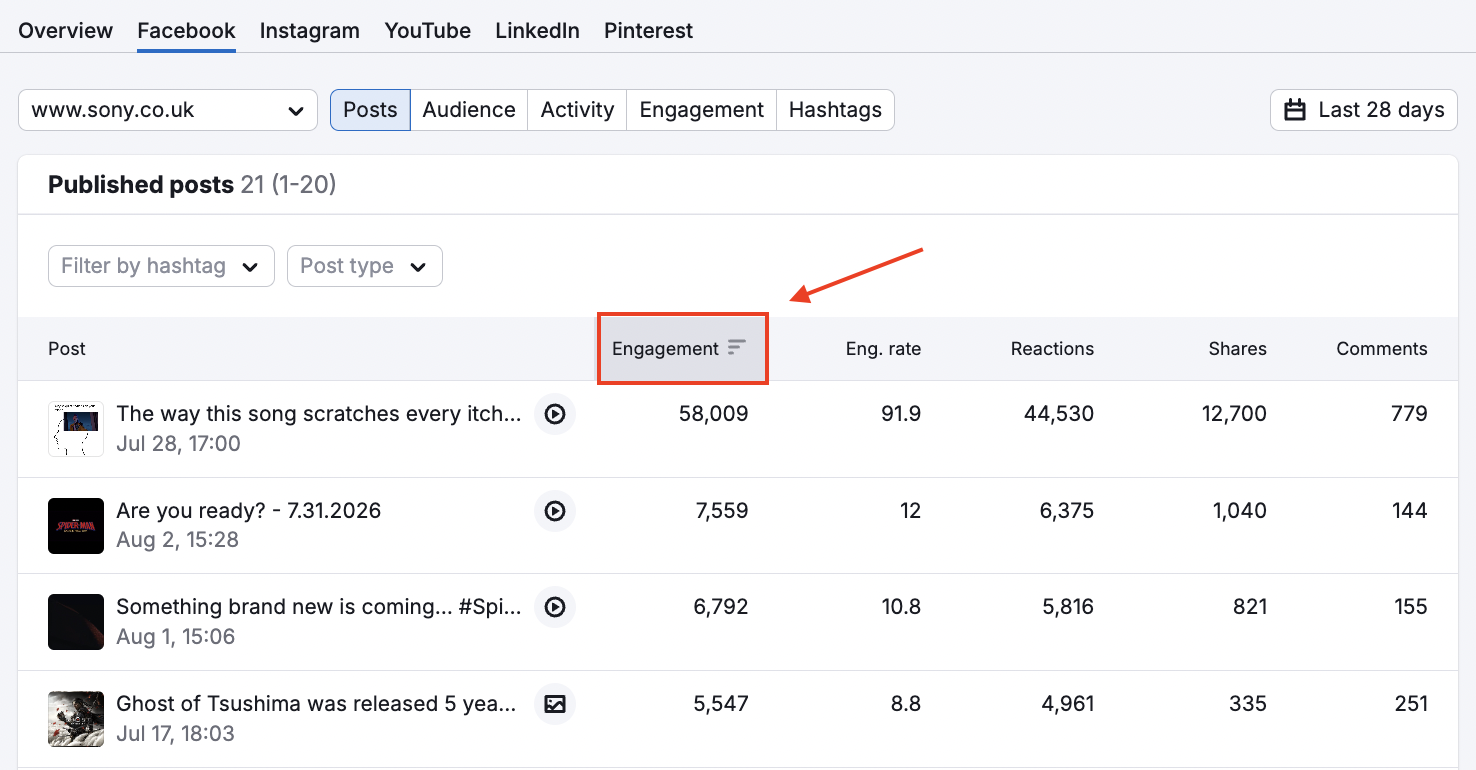
Task: Expand the Filter by hashtag dropdown
Action: [x=160, y=266]
